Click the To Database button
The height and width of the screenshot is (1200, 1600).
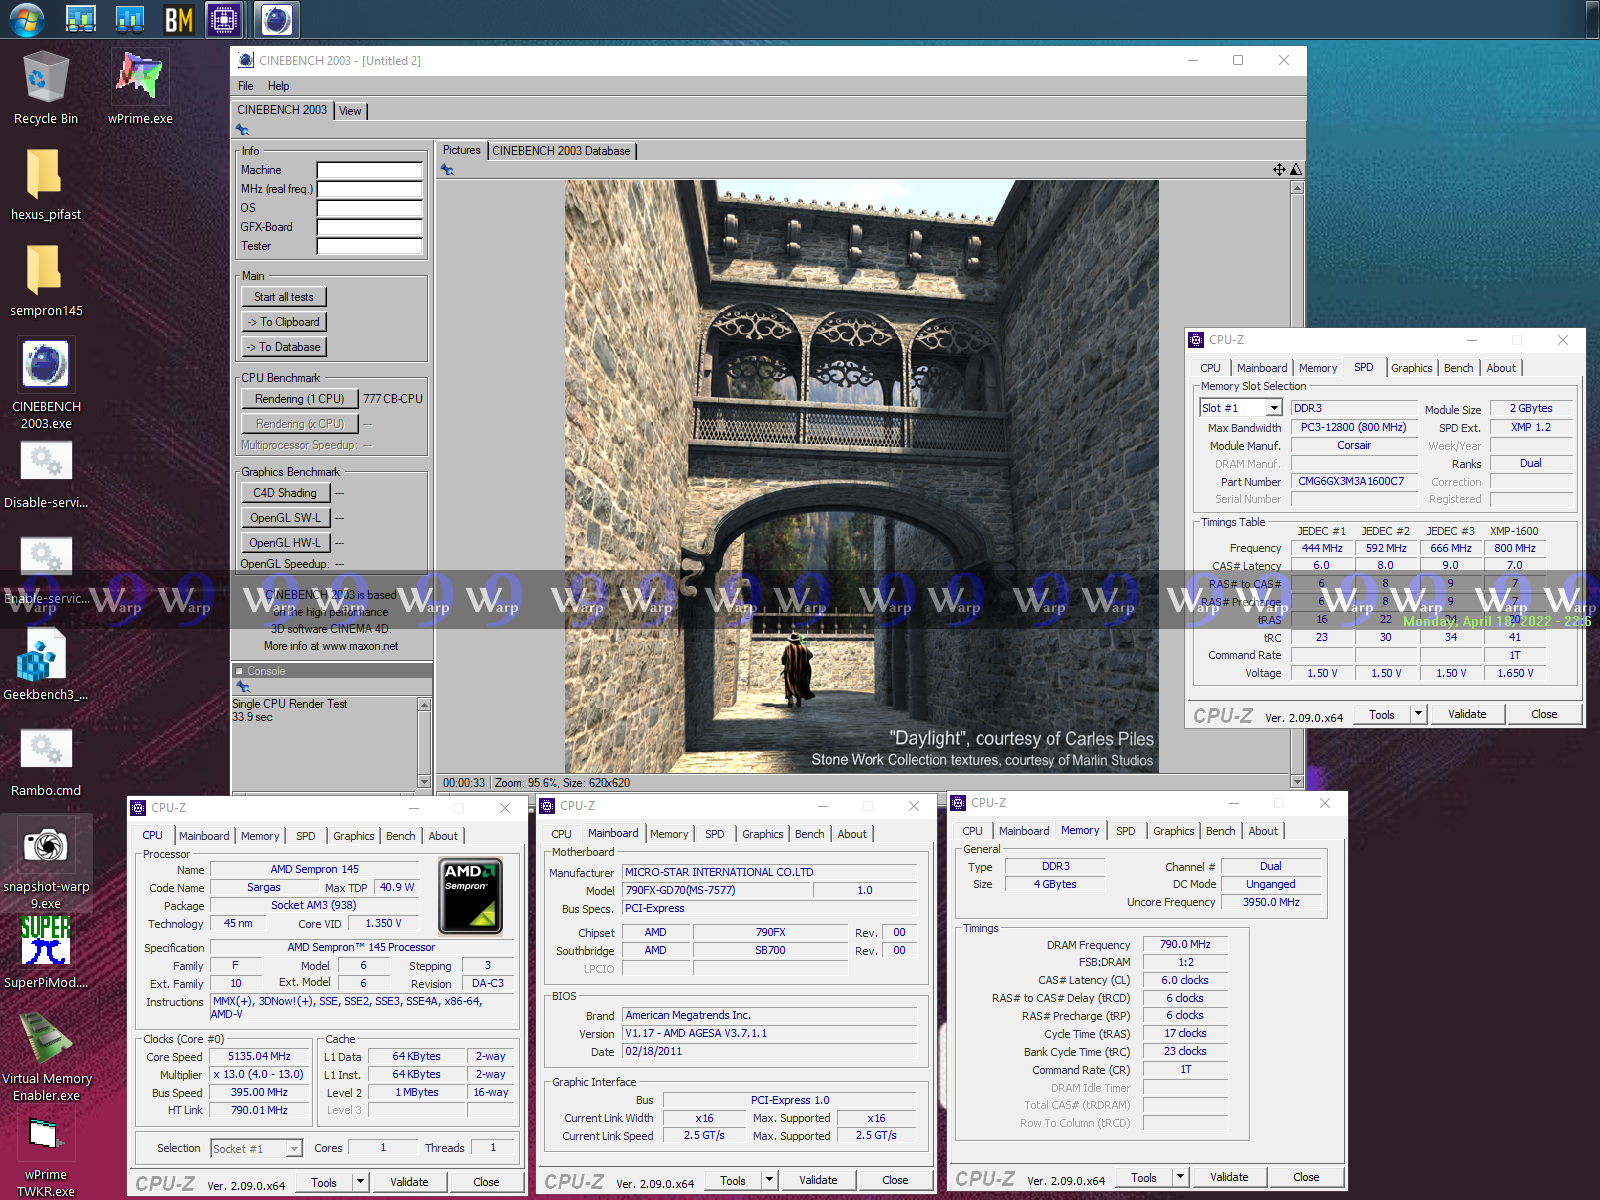pos(284,347)
